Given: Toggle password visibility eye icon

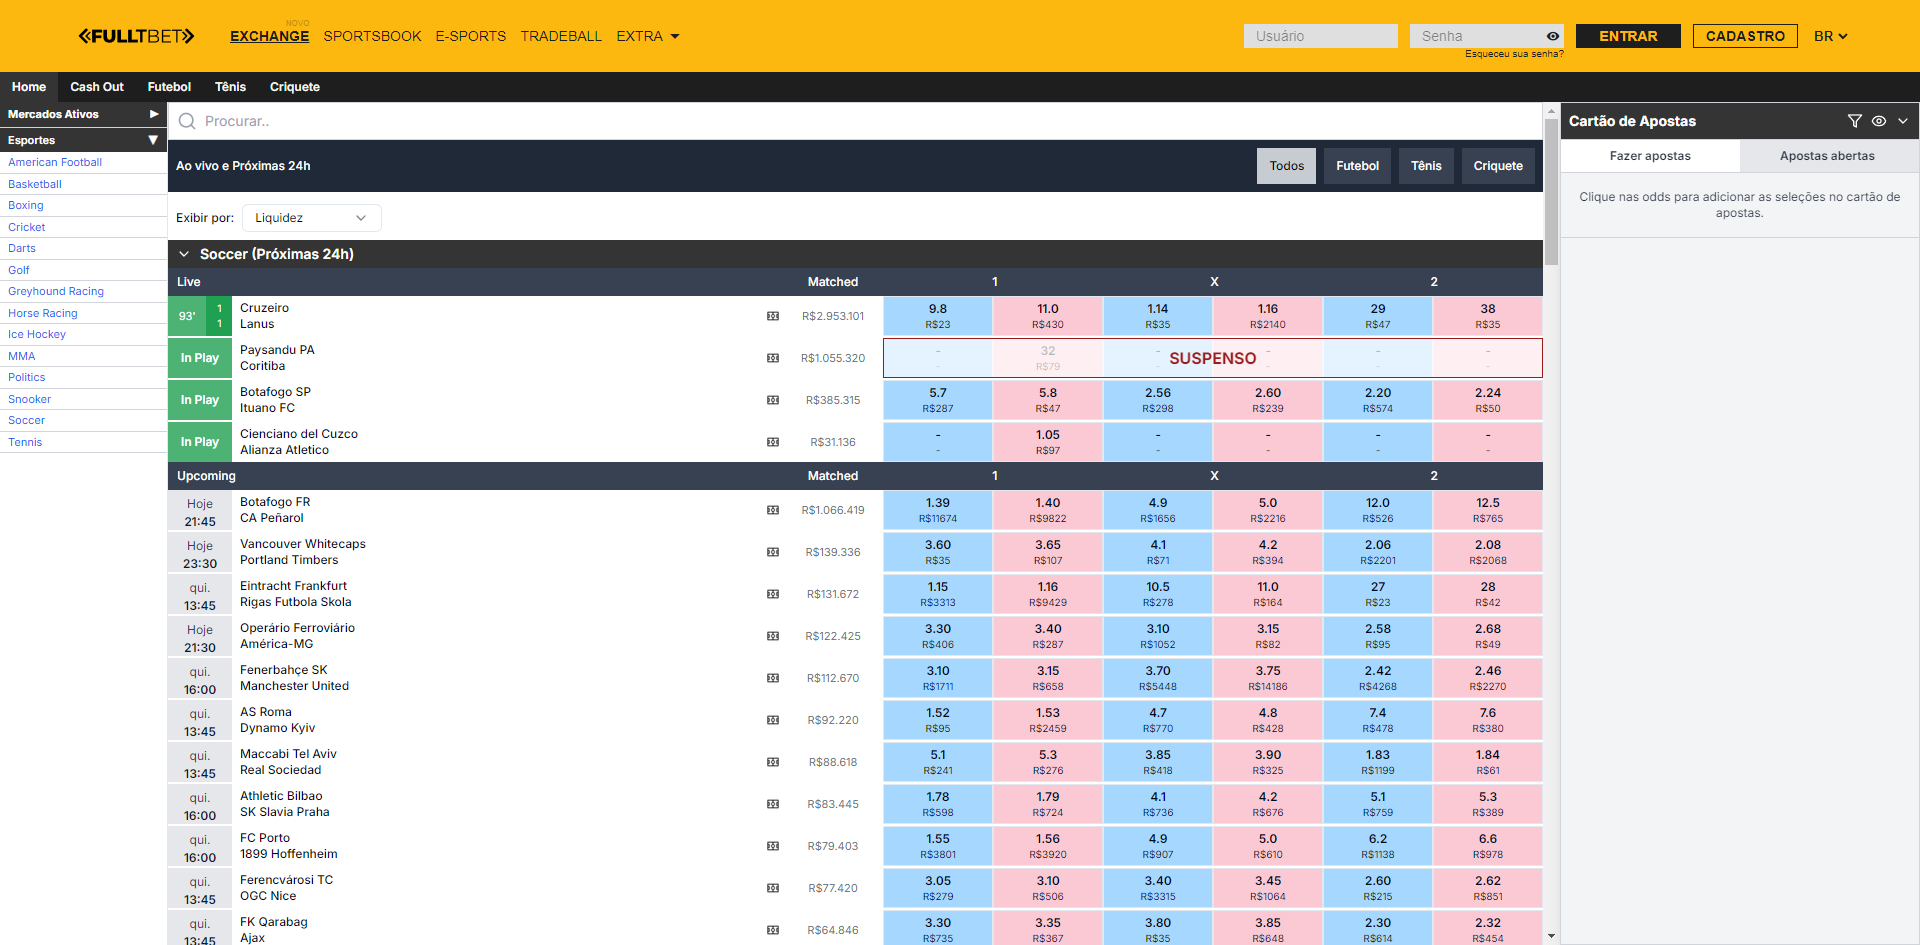Looking at the screenshot, I should [x=1553, y=36].
